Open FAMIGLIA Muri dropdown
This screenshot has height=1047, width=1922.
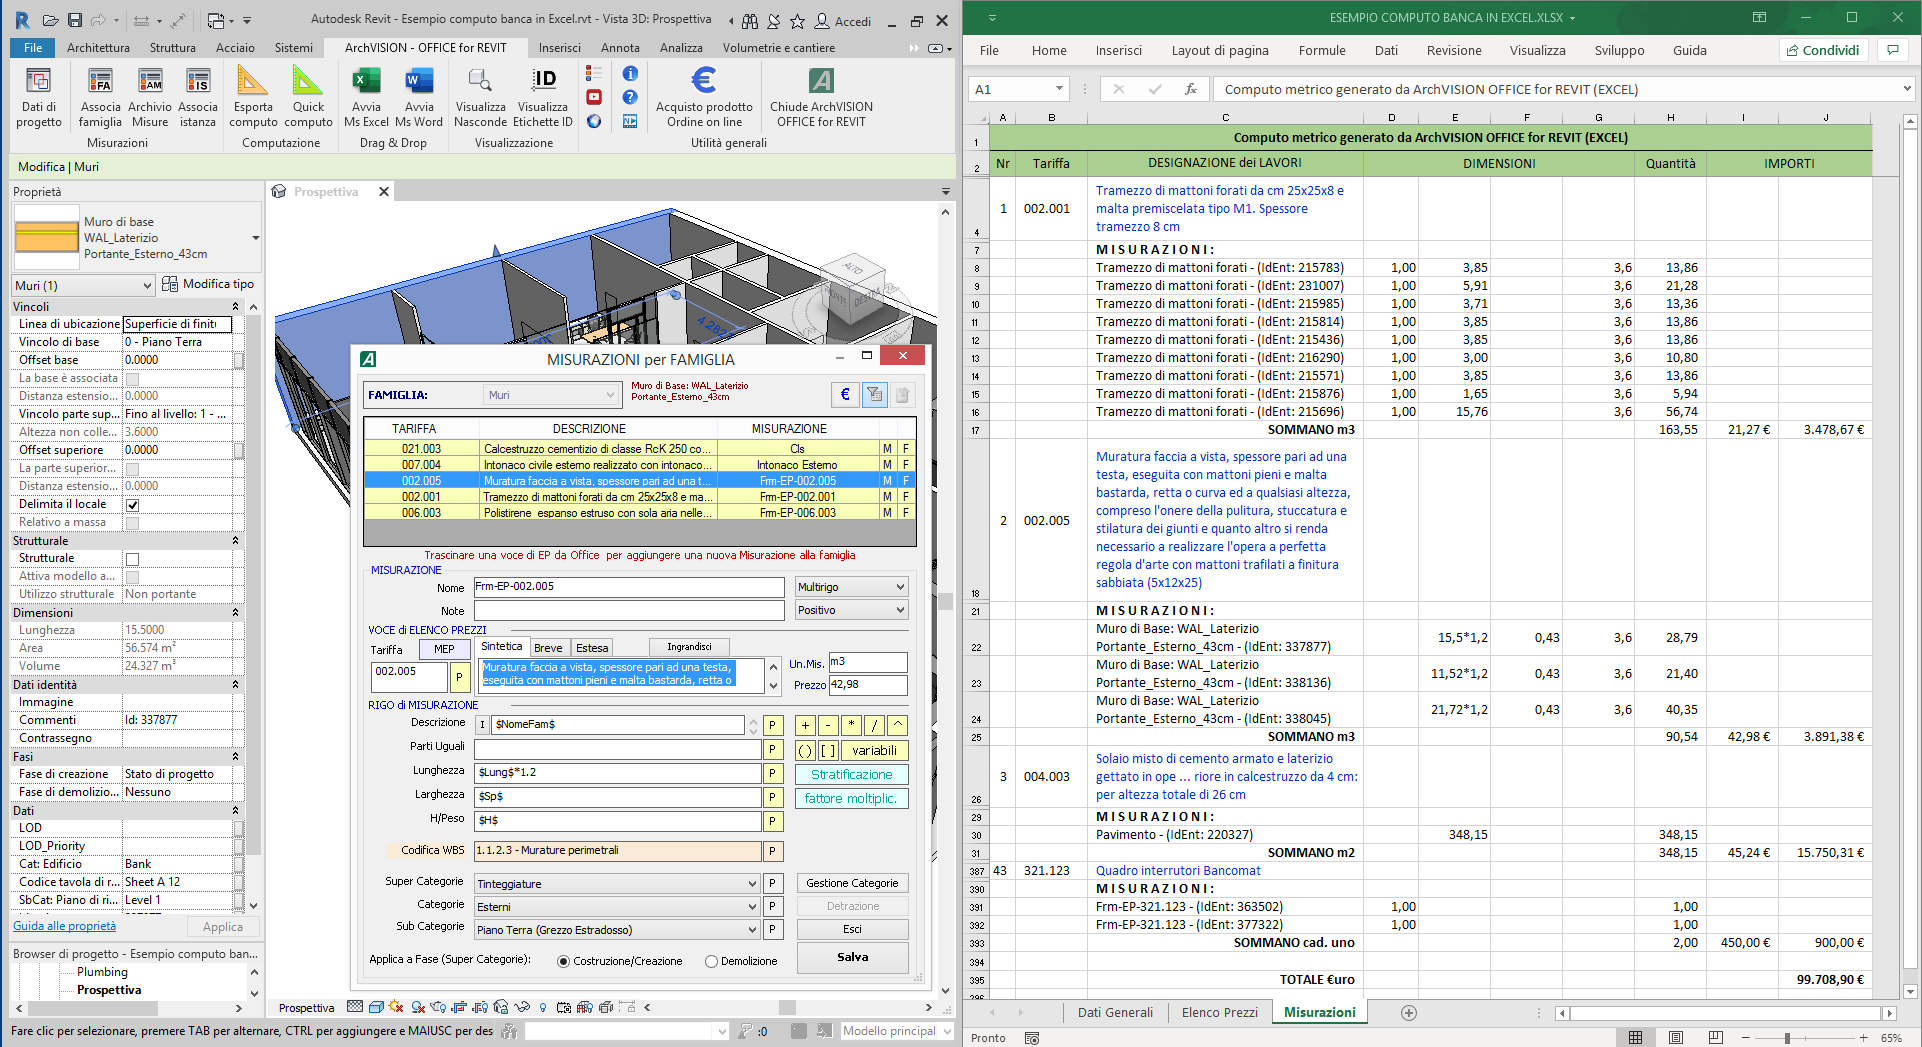[x=552, y=394]
